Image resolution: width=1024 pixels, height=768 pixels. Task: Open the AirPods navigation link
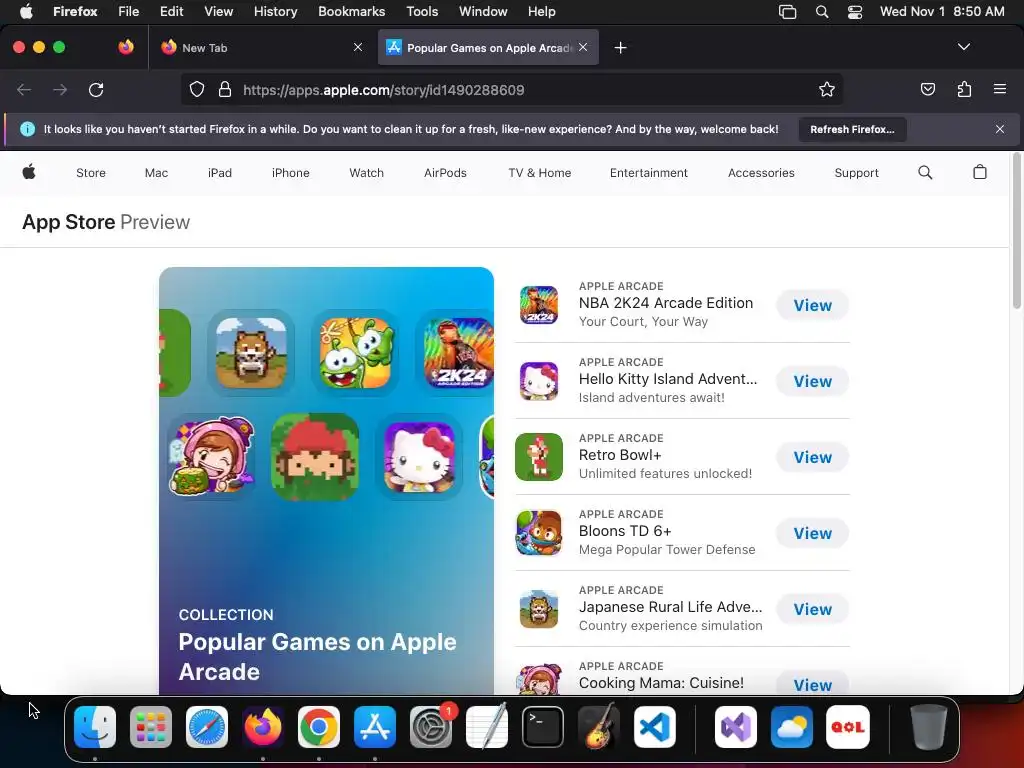point(445,173)
